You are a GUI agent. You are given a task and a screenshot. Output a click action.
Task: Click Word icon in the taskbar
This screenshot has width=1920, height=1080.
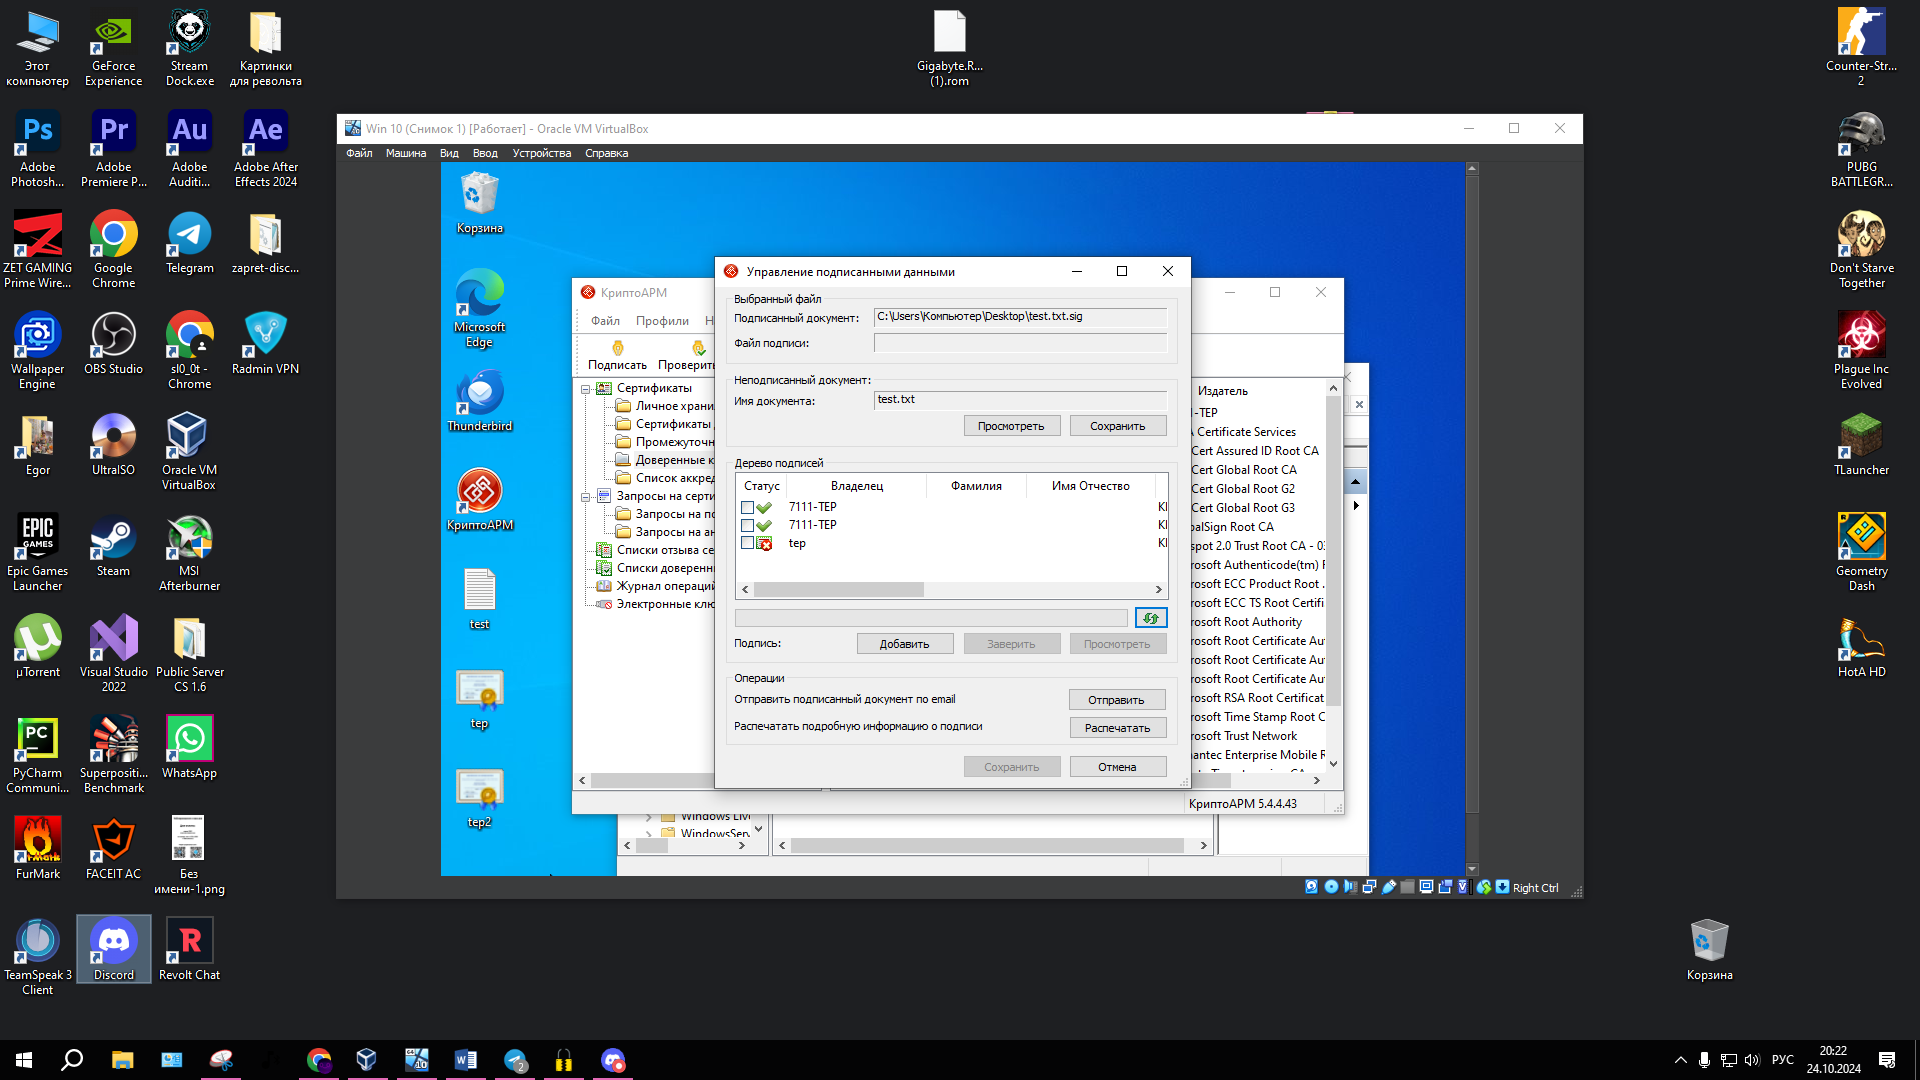[465, 1060]
